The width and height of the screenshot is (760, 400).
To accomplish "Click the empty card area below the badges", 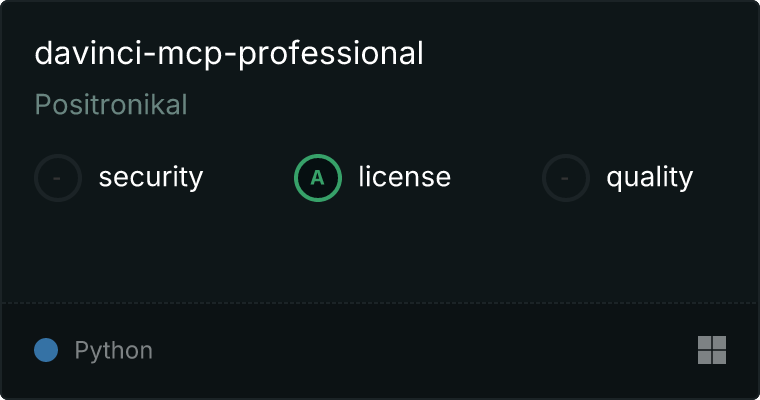I will [x=380, y=252].
